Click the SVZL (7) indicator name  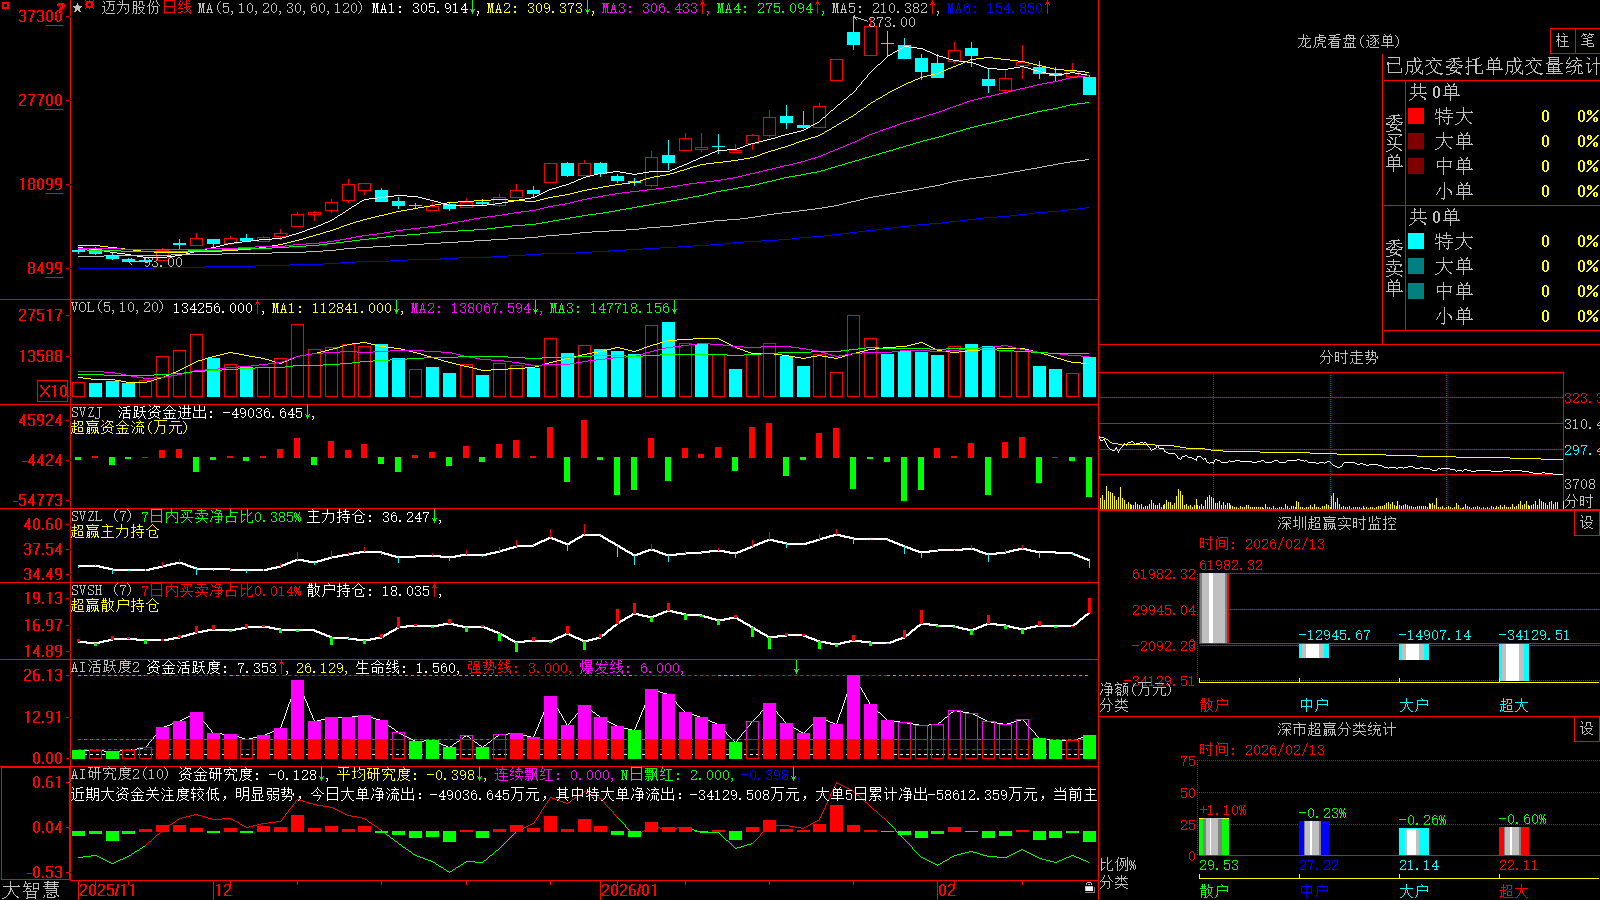coord(101,517)
